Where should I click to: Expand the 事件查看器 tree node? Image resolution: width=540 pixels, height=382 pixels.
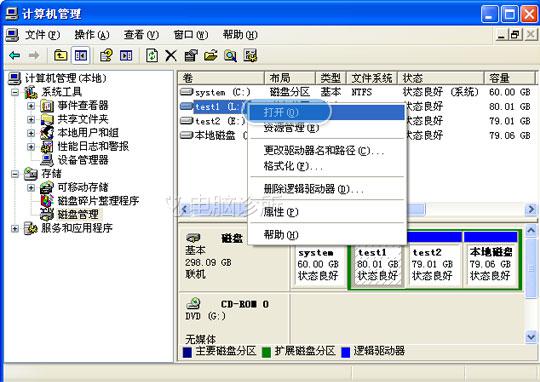pyautogui.click(x=31, y=106)
